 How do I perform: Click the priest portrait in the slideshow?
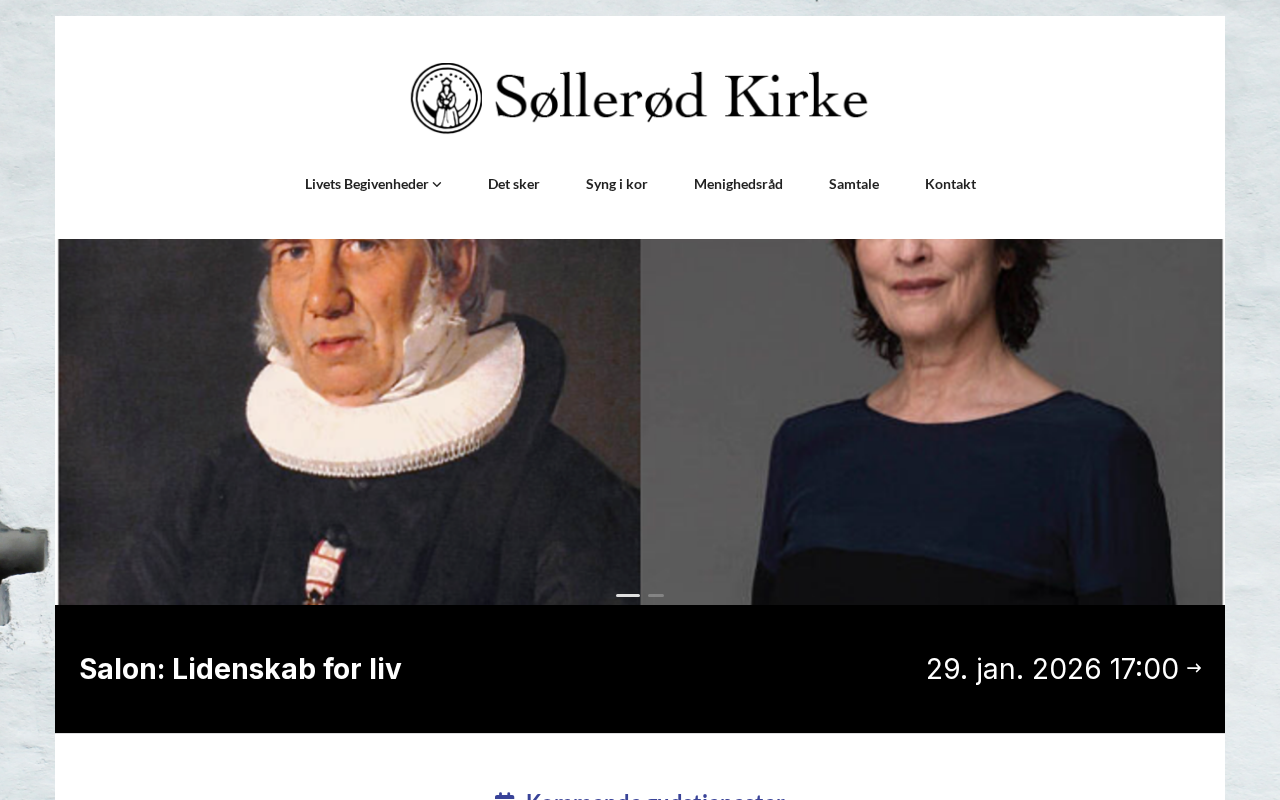[349, 422]
